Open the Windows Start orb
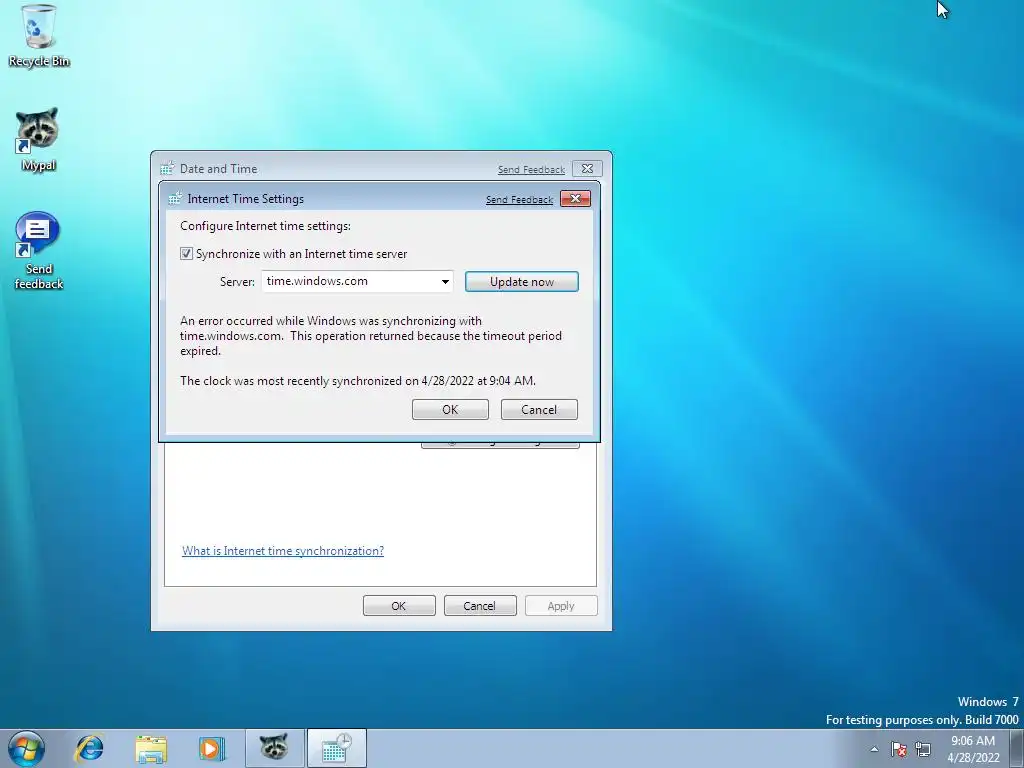Image resolution: width=1024 pixels, height=768 pixels. pyautogui.click(x=26, y=748)
